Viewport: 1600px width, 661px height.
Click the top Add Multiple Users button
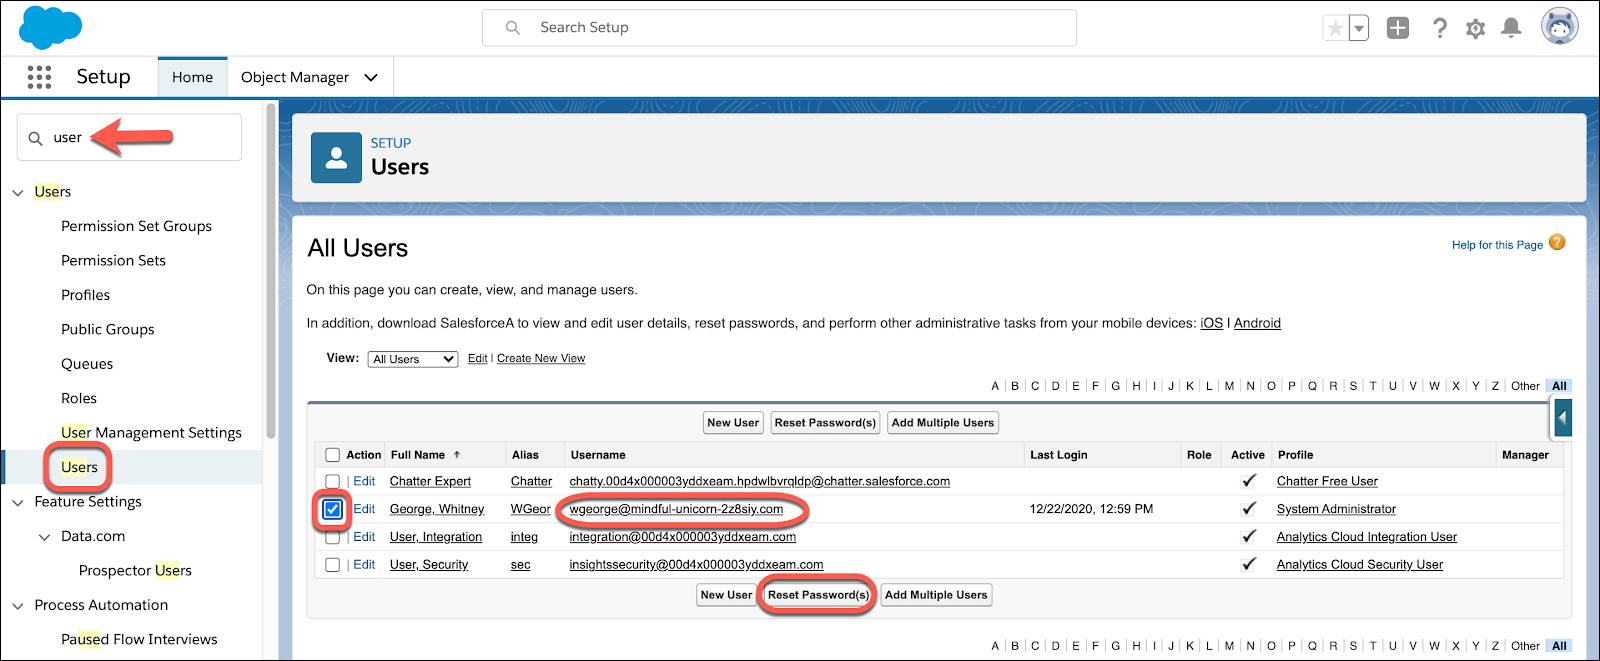tap(942, 423)
